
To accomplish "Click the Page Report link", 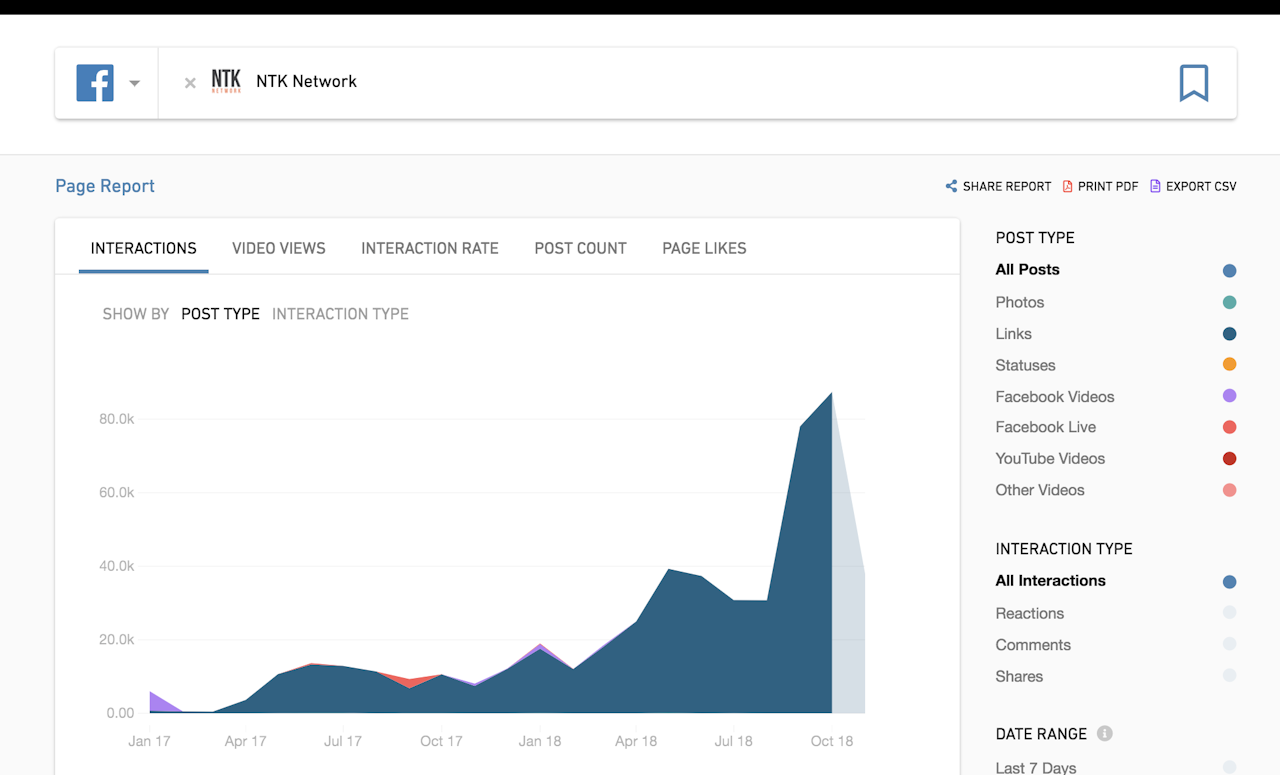I will coord(105,186).
